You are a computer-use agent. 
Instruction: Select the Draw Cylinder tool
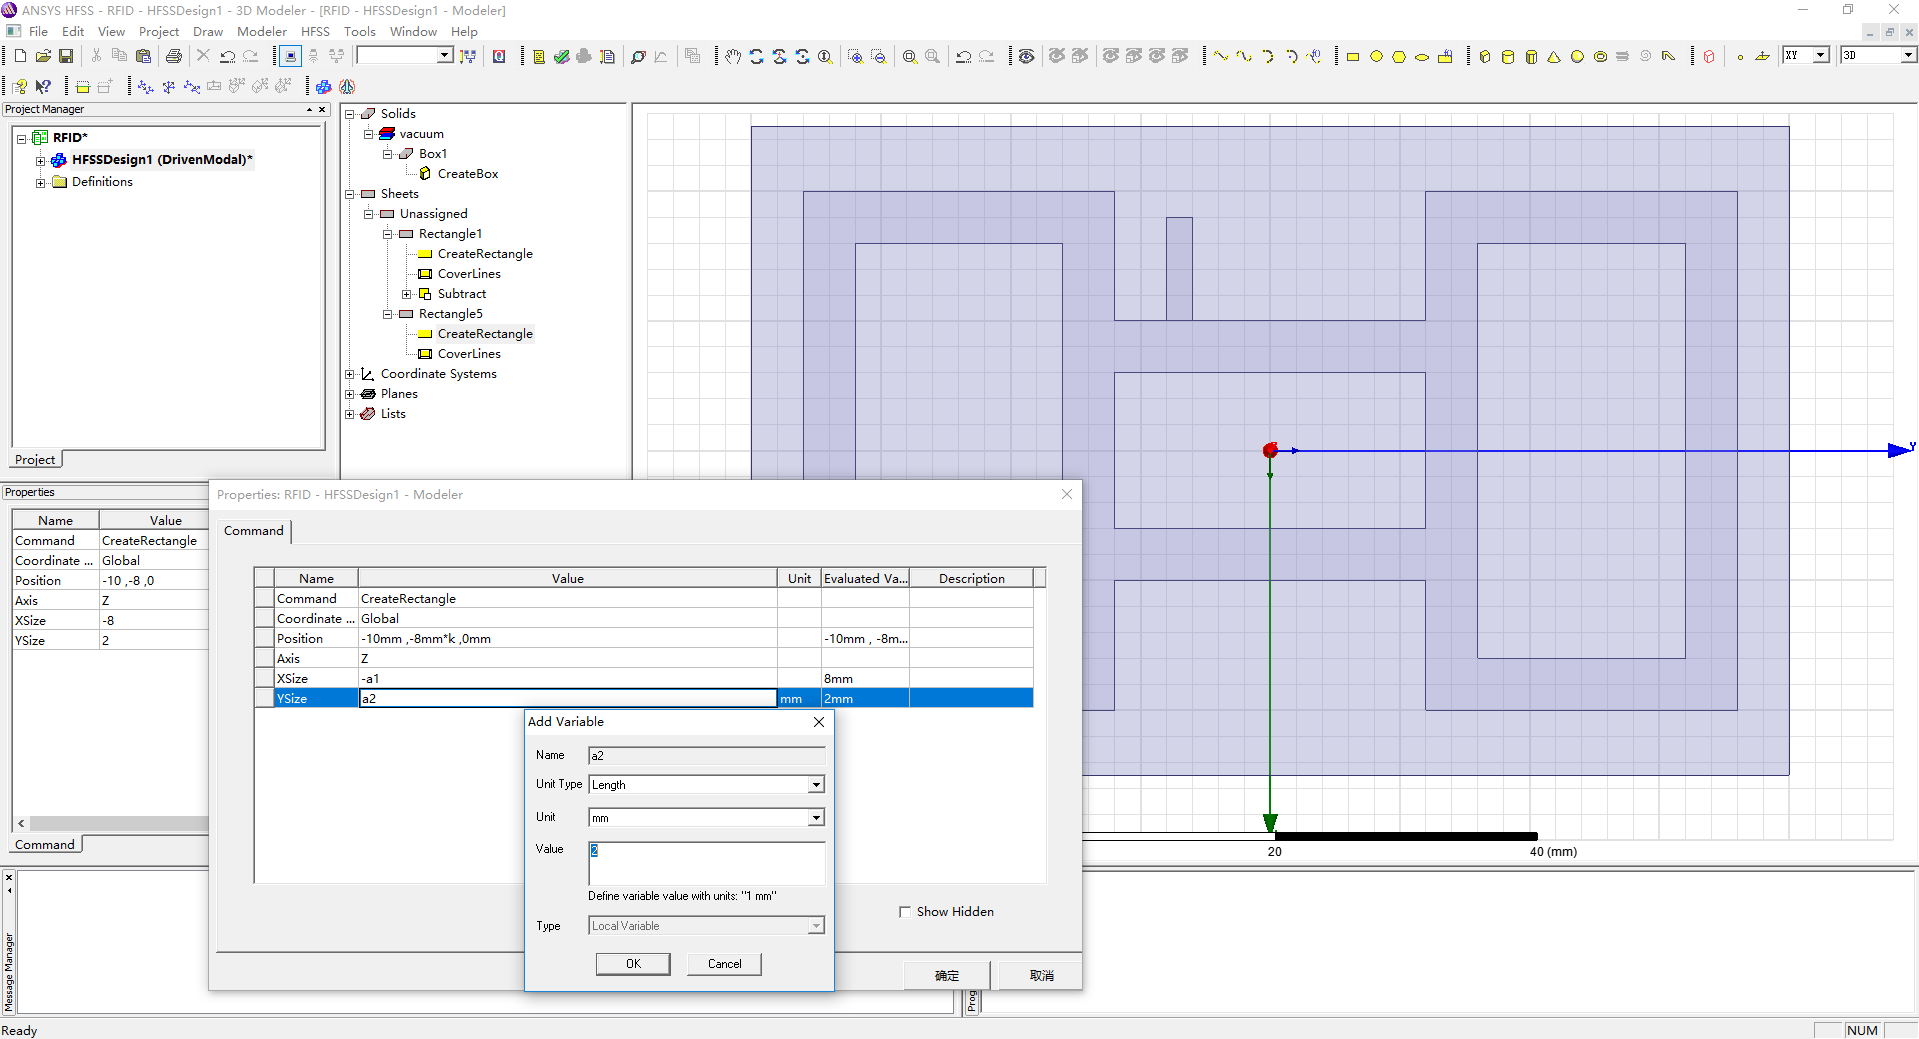coord(1508,57)
